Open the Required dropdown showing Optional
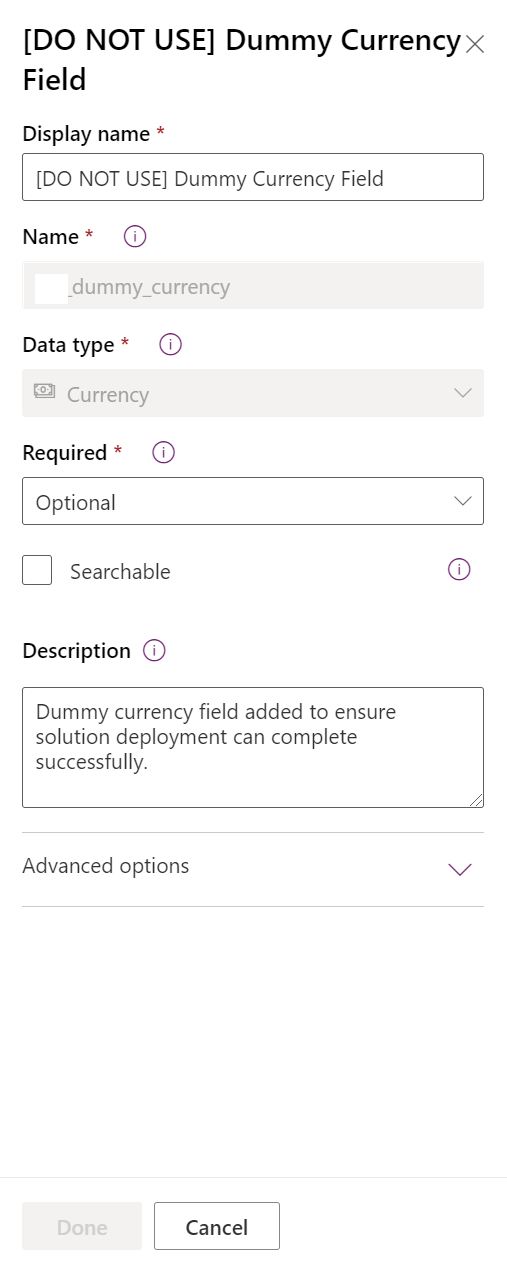This screenshot has width=507, height=1272. tap(253, 501)
